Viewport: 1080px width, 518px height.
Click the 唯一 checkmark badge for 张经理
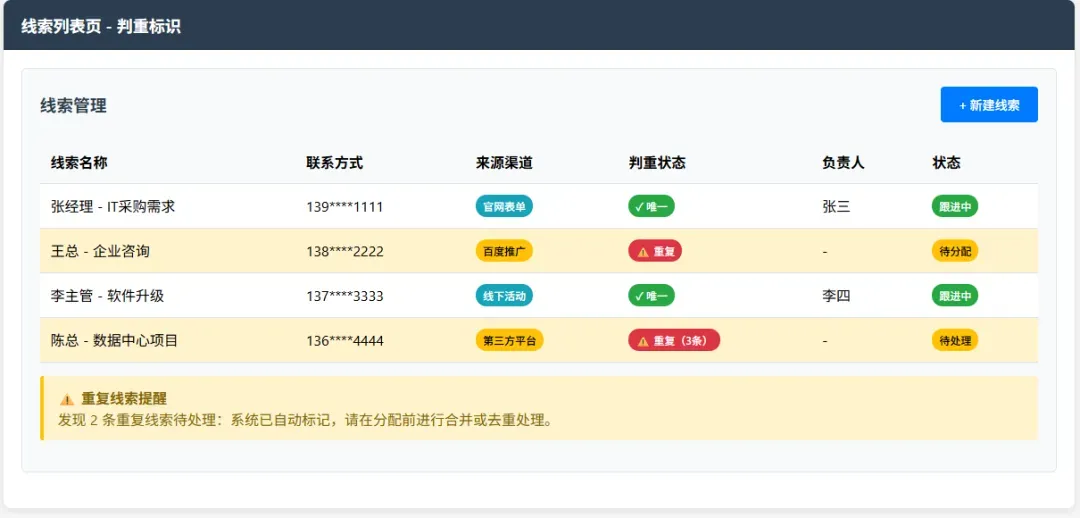click(651, 207)
